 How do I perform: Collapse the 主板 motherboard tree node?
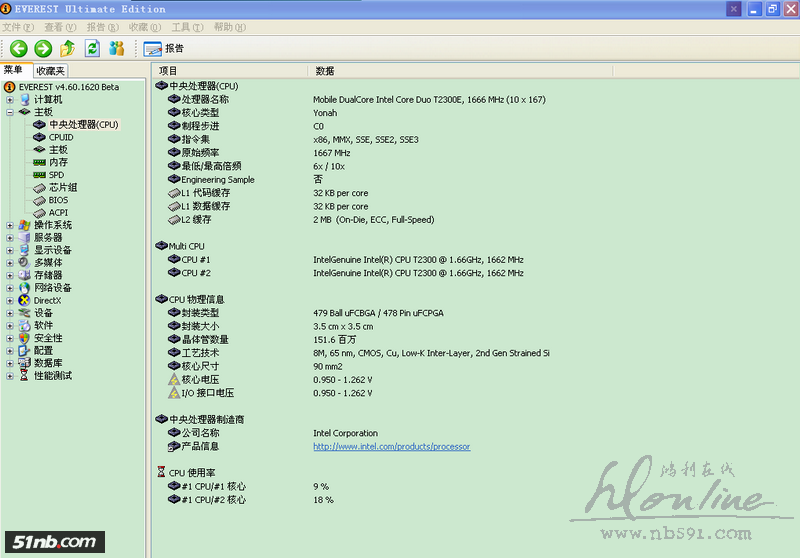(10, 112)
